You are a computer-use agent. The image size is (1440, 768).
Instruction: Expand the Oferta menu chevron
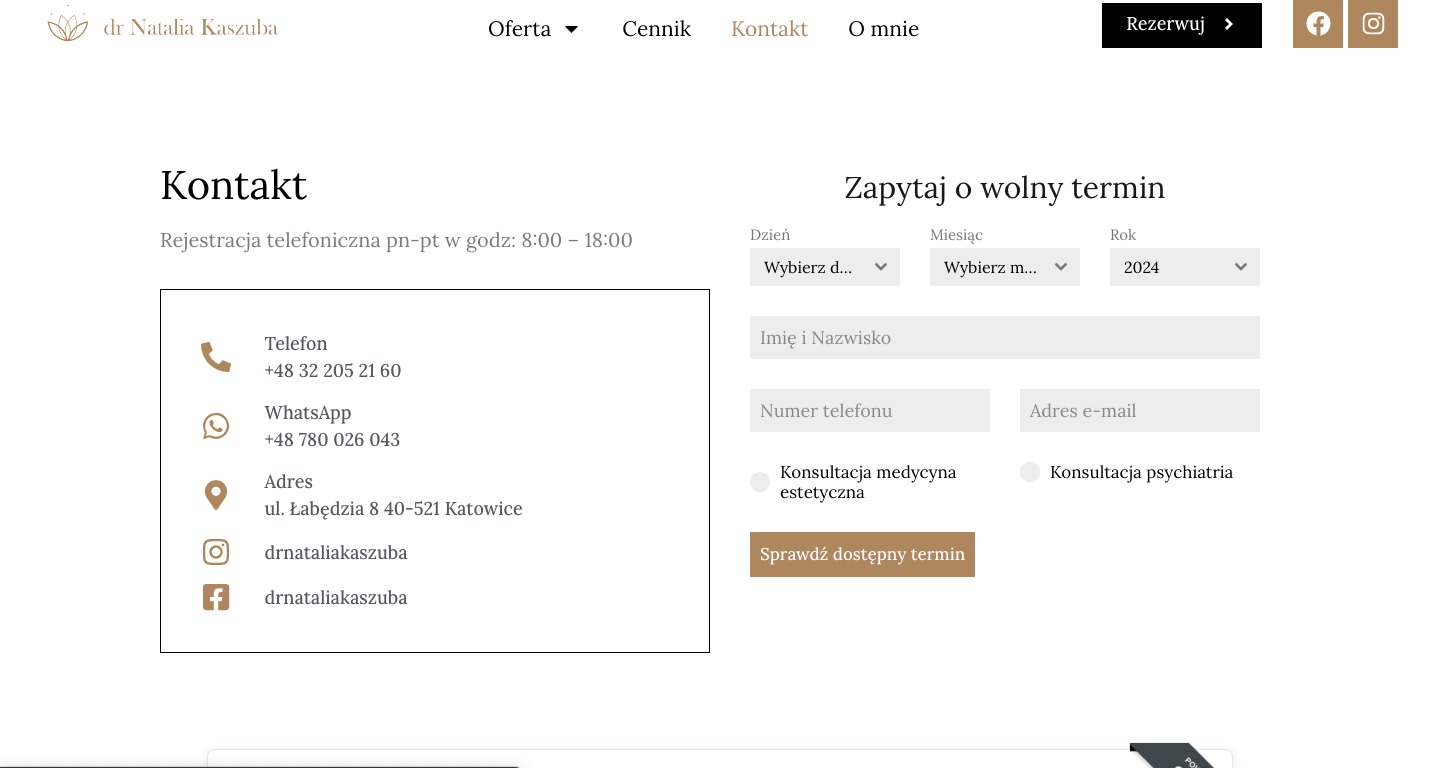(571, 29)
